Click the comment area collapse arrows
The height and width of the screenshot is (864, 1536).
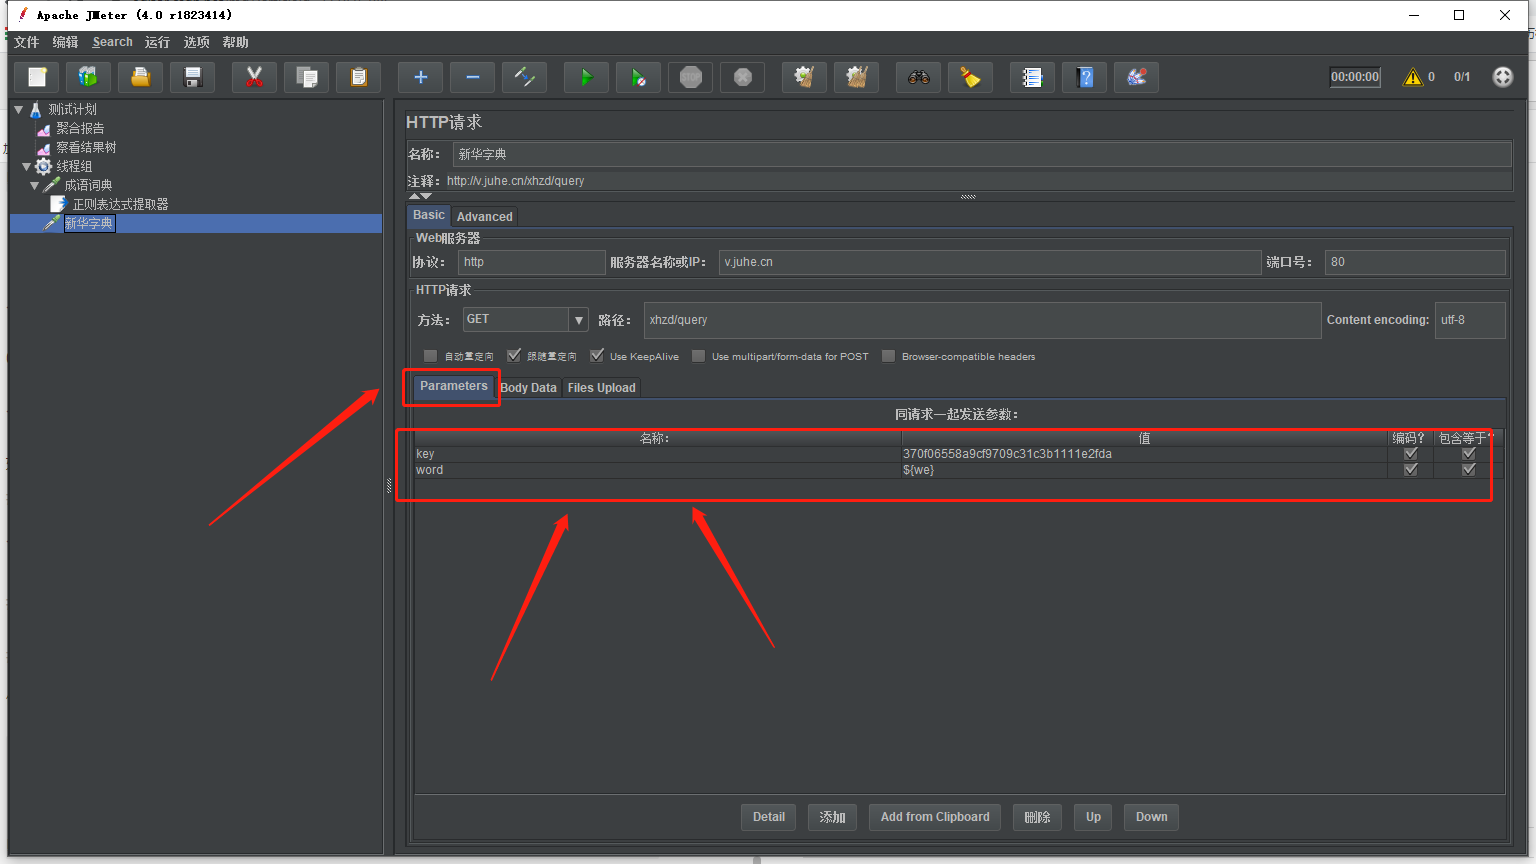point(420,196)
